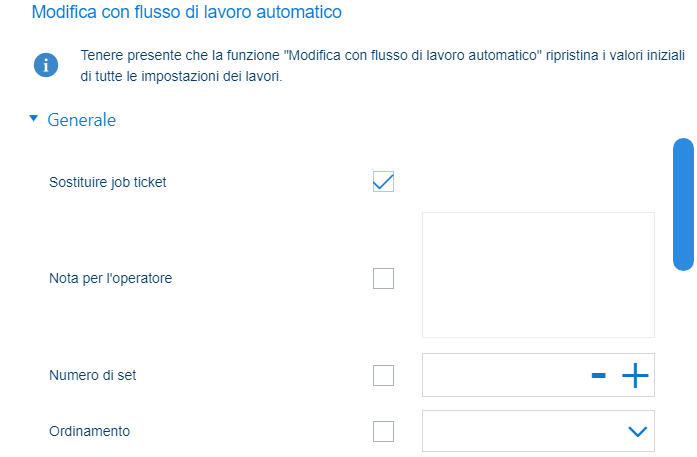Uncheck the Sostituire job ticket checkbox
This screenshot has height=457, width=697.
(383, 181)
